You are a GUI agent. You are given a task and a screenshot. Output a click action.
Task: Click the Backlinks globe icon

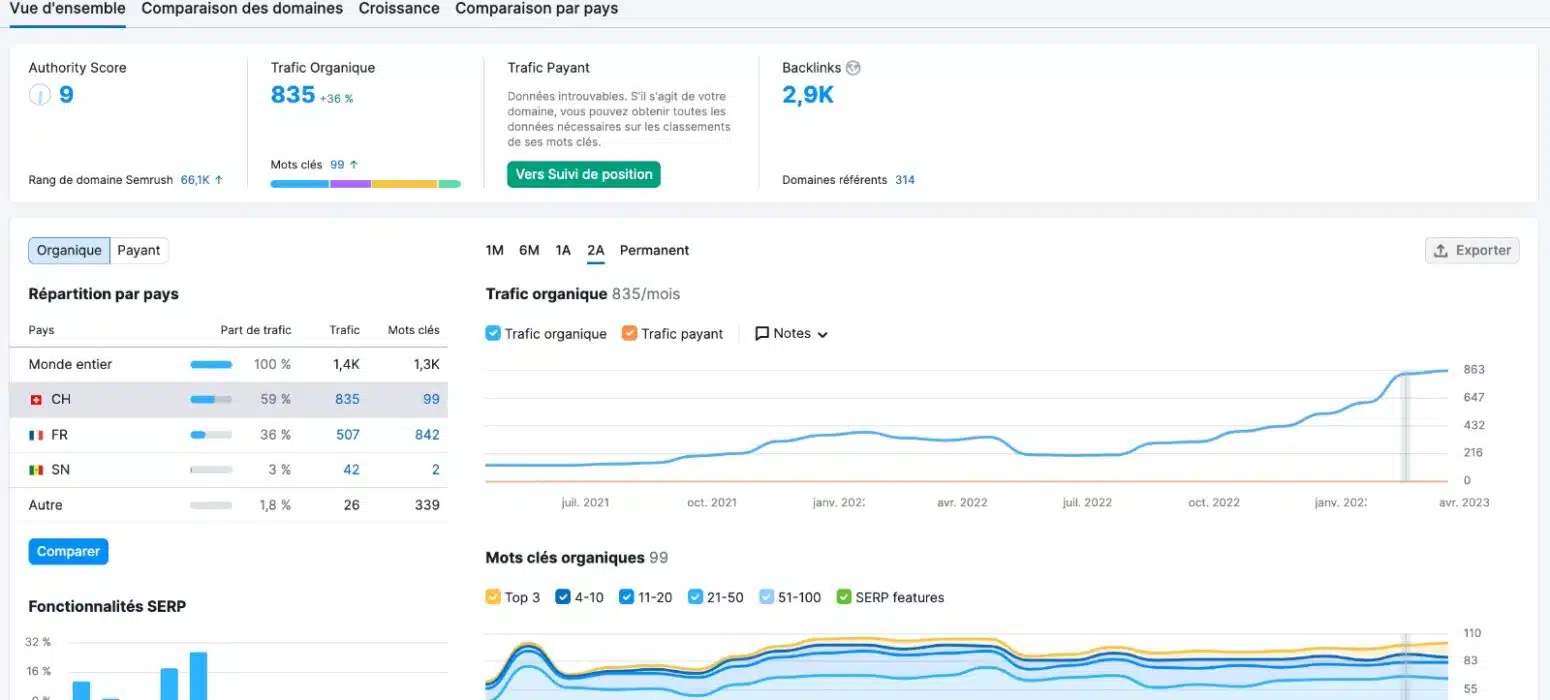853,68
